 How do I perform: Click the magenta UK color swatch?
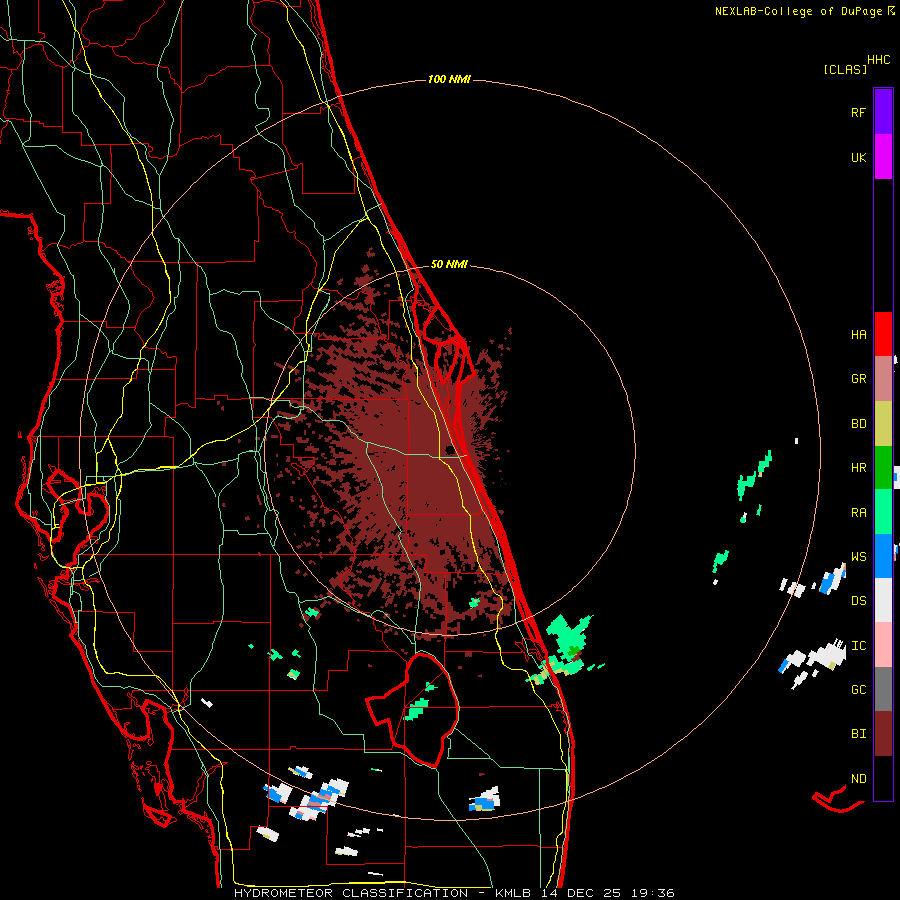click(x=883, y=157)
